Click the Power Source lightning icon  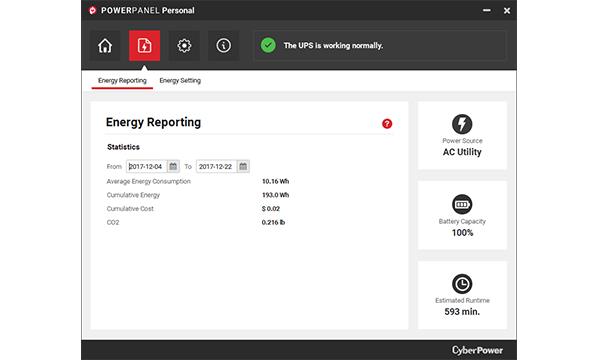pyautogui.click(x=462, y=124)
